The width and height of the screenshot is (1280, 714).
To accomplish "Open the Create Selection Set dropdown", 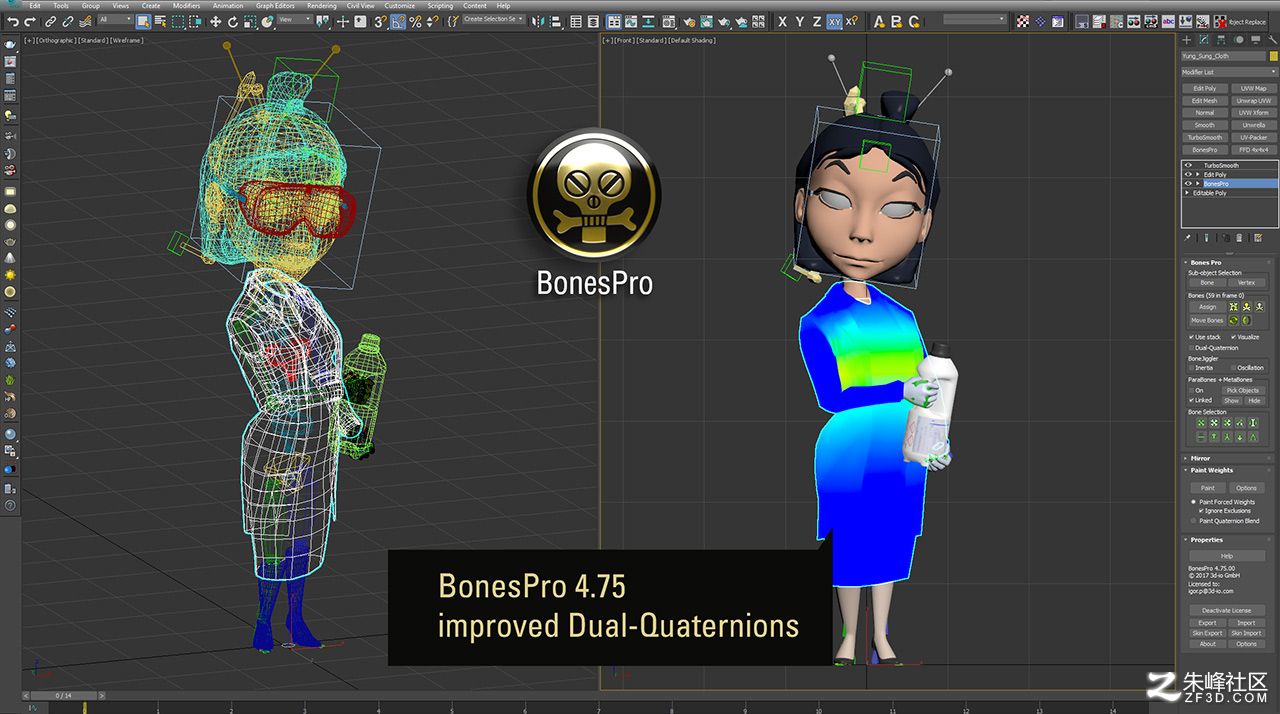I will (x=493, y=19).
